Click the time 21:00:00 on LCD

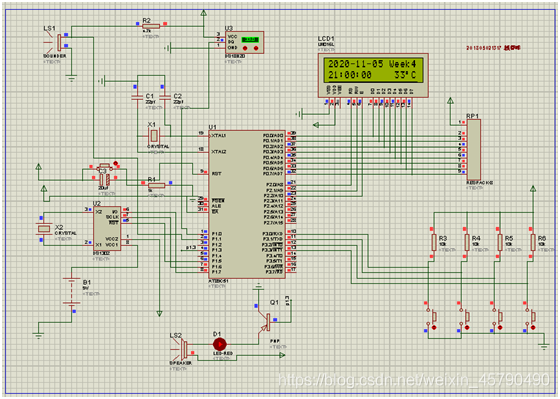pyautogui.click(x=350, y=75)
